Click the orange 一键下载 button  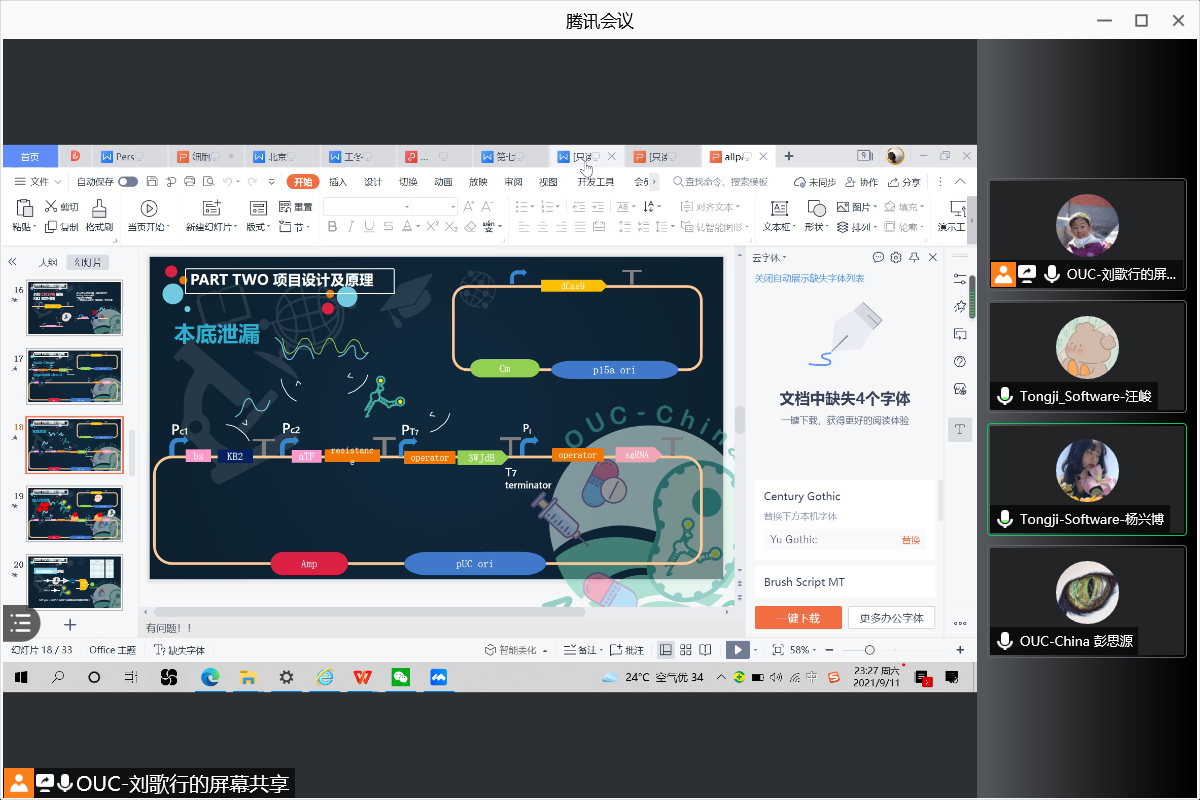tap(798, 618)
